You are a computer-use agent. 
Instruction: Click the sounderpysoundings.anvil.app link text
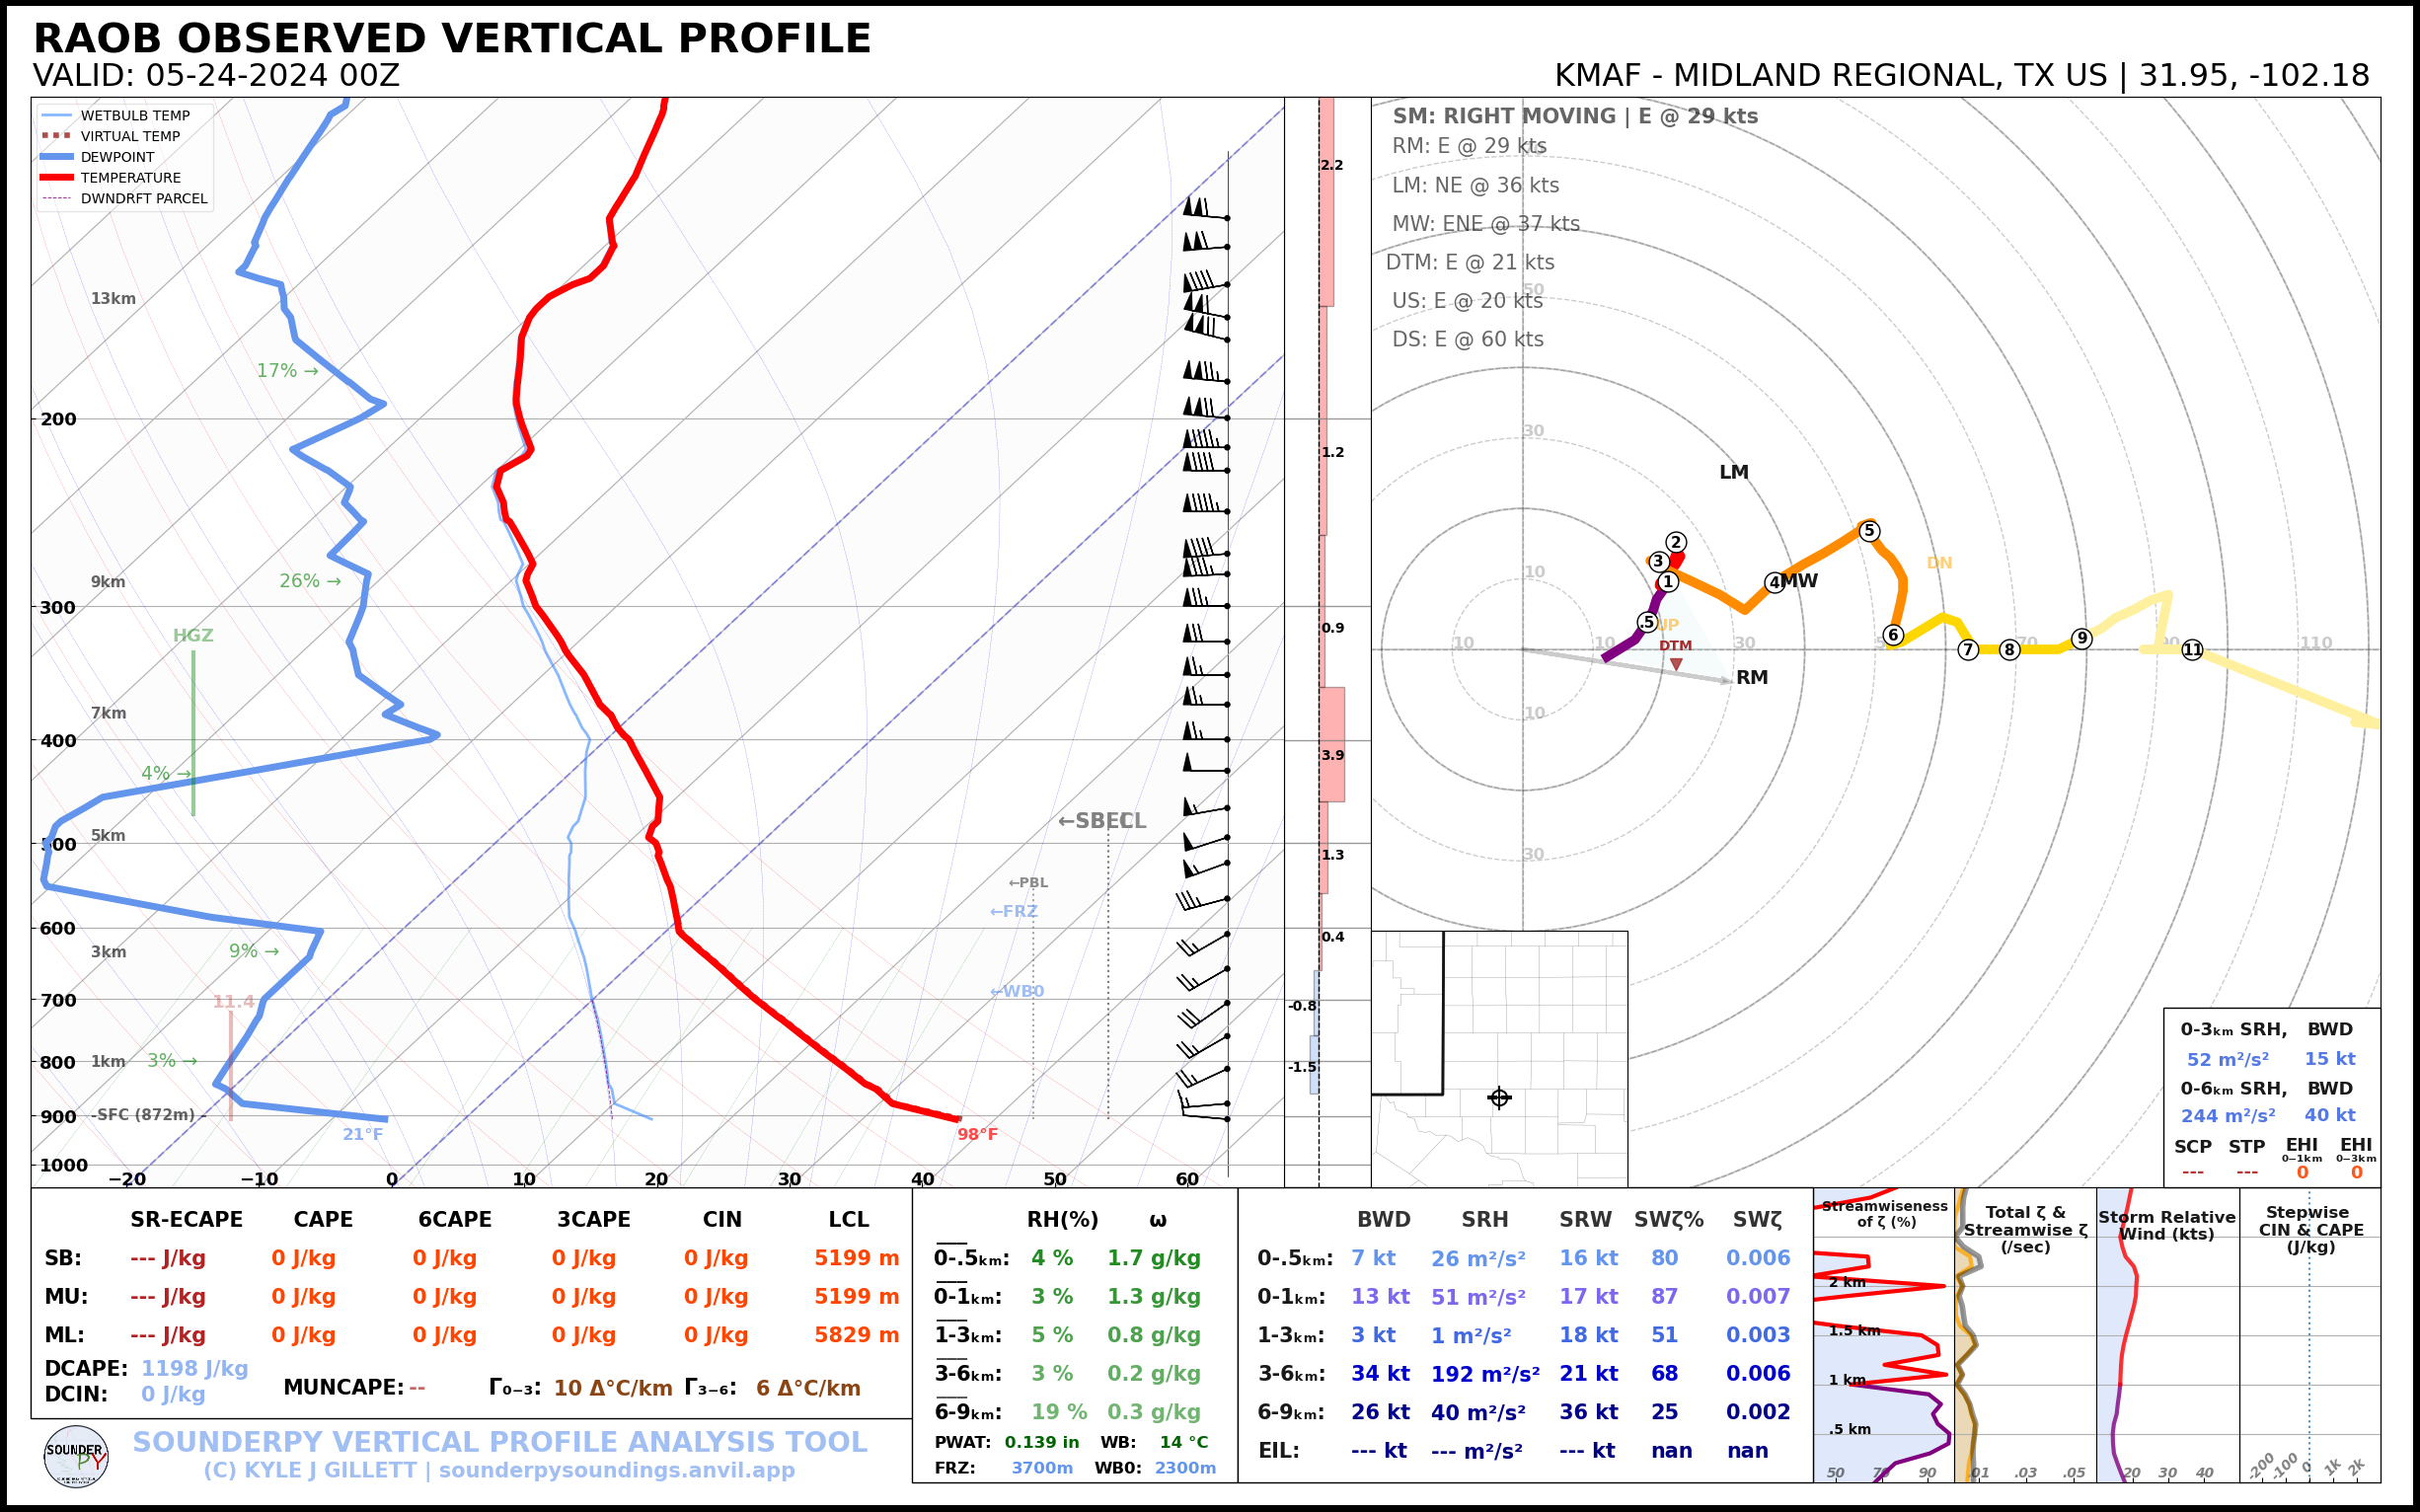coord(616,1471)
